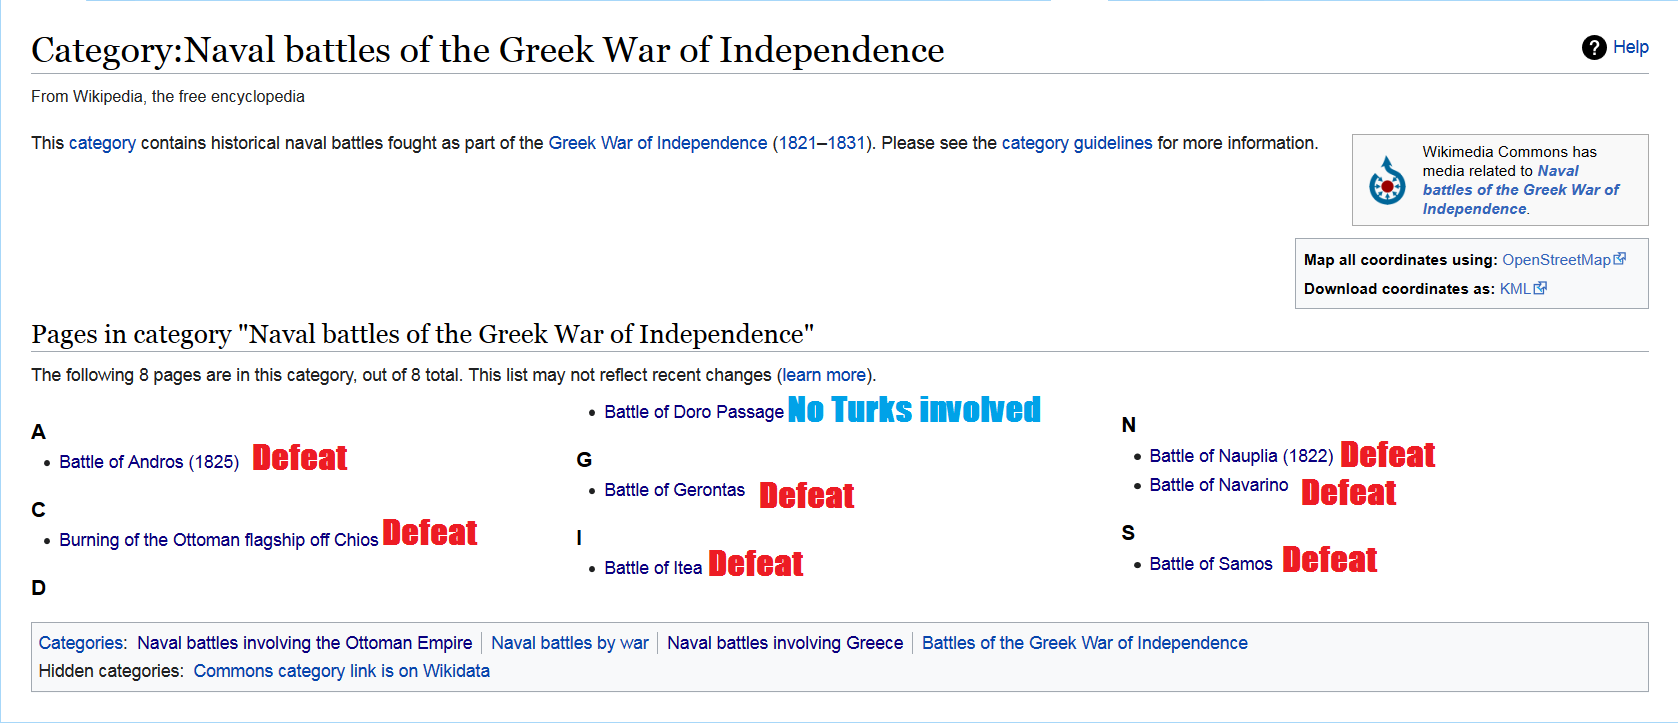Open the Help link
The height and width of the screenshot is (723, 1678).
pos(1630,47)
